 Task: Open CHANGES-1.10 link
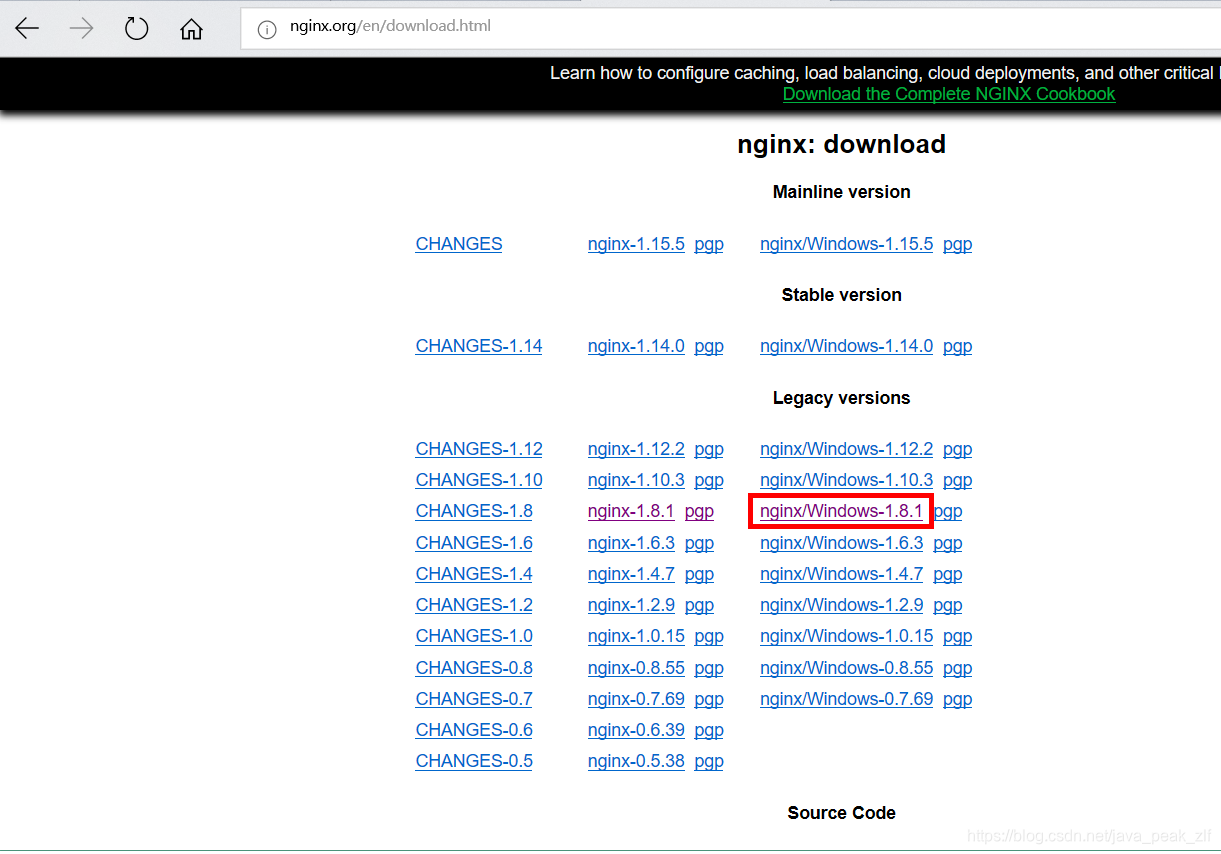(x=479, y=480)
